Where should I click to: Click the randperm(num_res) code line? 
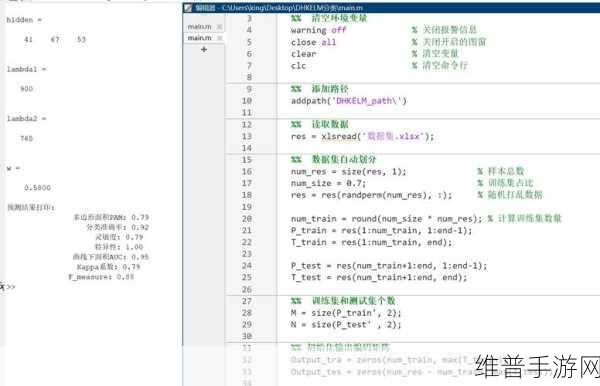(371, 195)
